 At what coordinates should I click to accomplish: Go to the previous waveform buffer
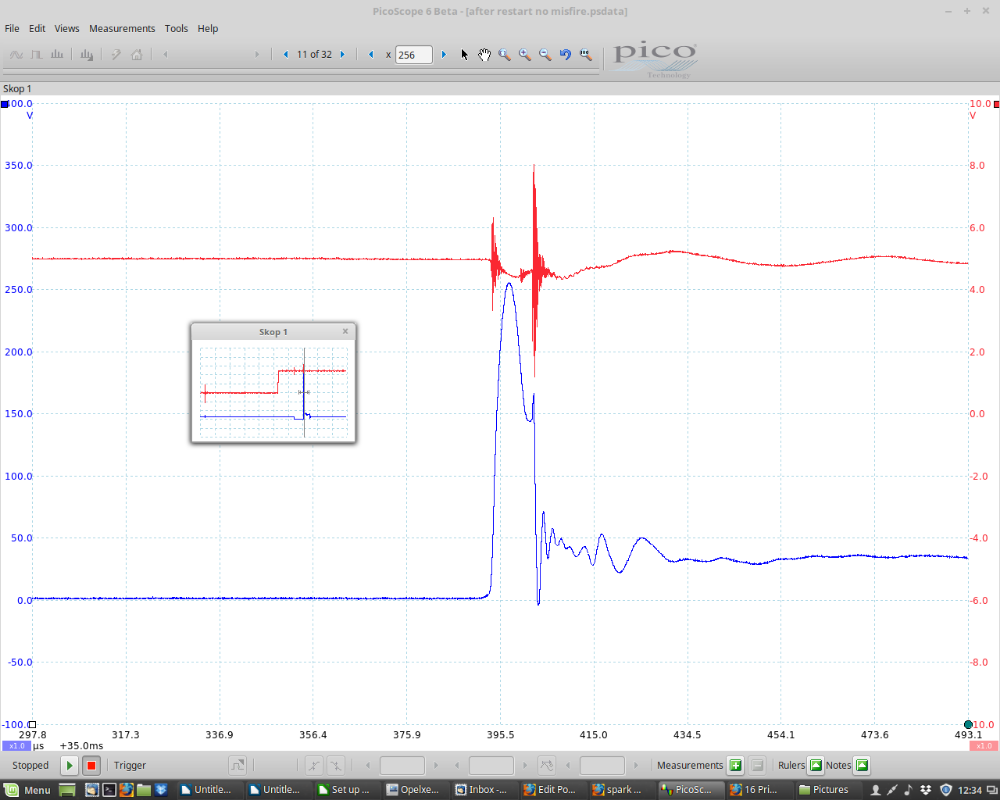click(x=286, y=55)
